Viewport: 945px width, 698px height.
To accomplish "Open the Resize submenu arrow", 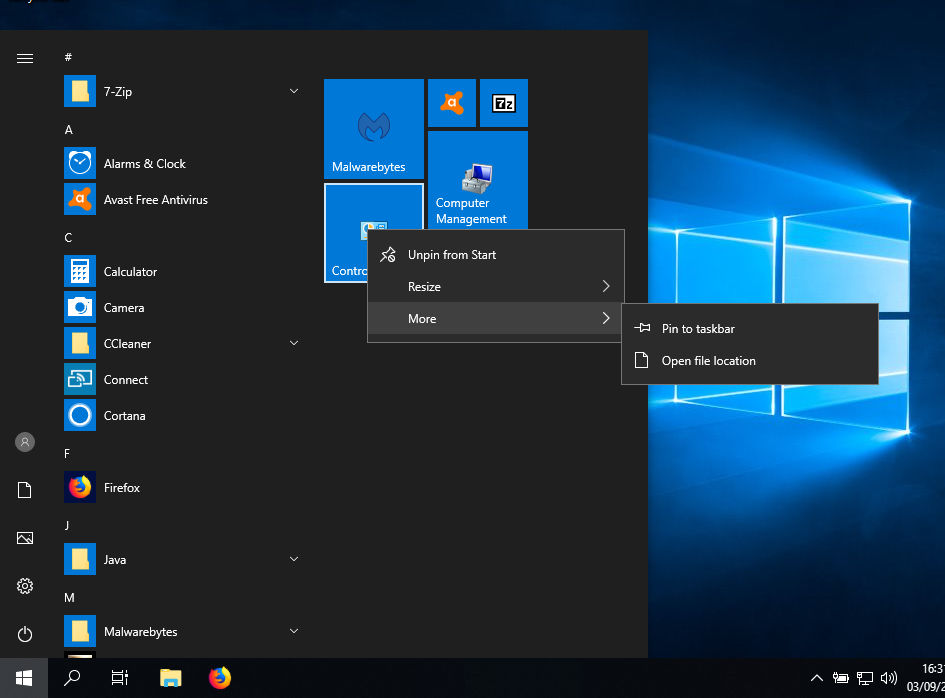I will (x=606, y=286).
